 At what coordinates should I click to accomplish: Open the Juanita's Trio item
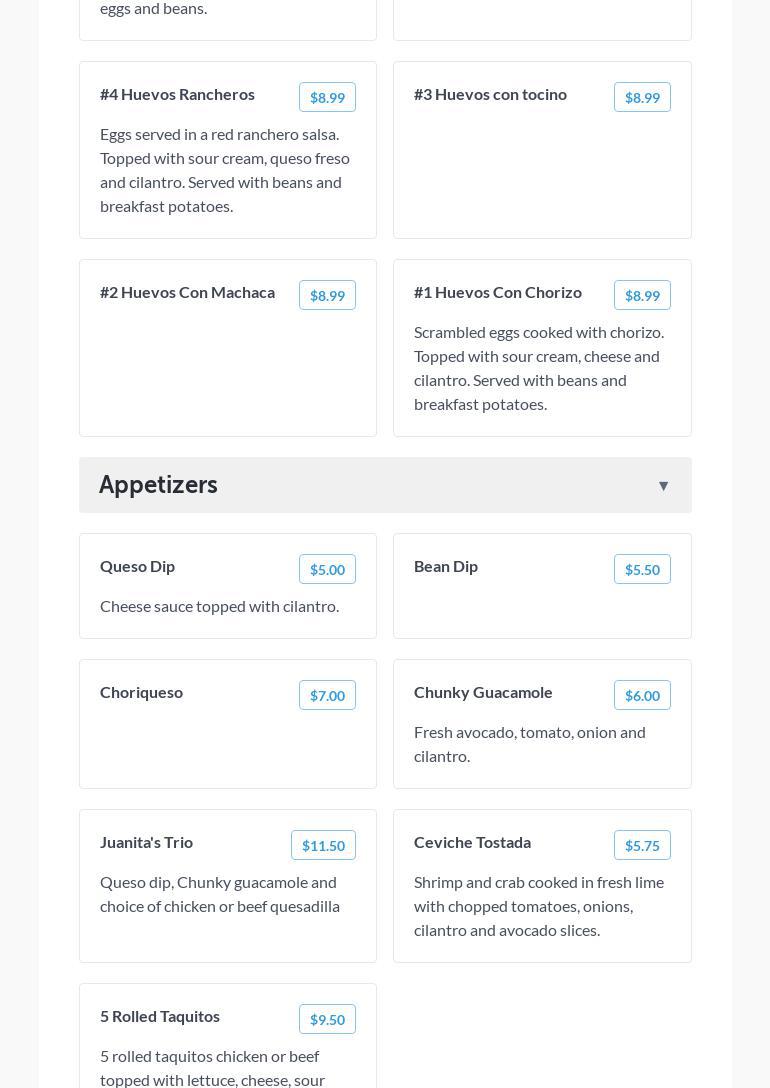147,842
